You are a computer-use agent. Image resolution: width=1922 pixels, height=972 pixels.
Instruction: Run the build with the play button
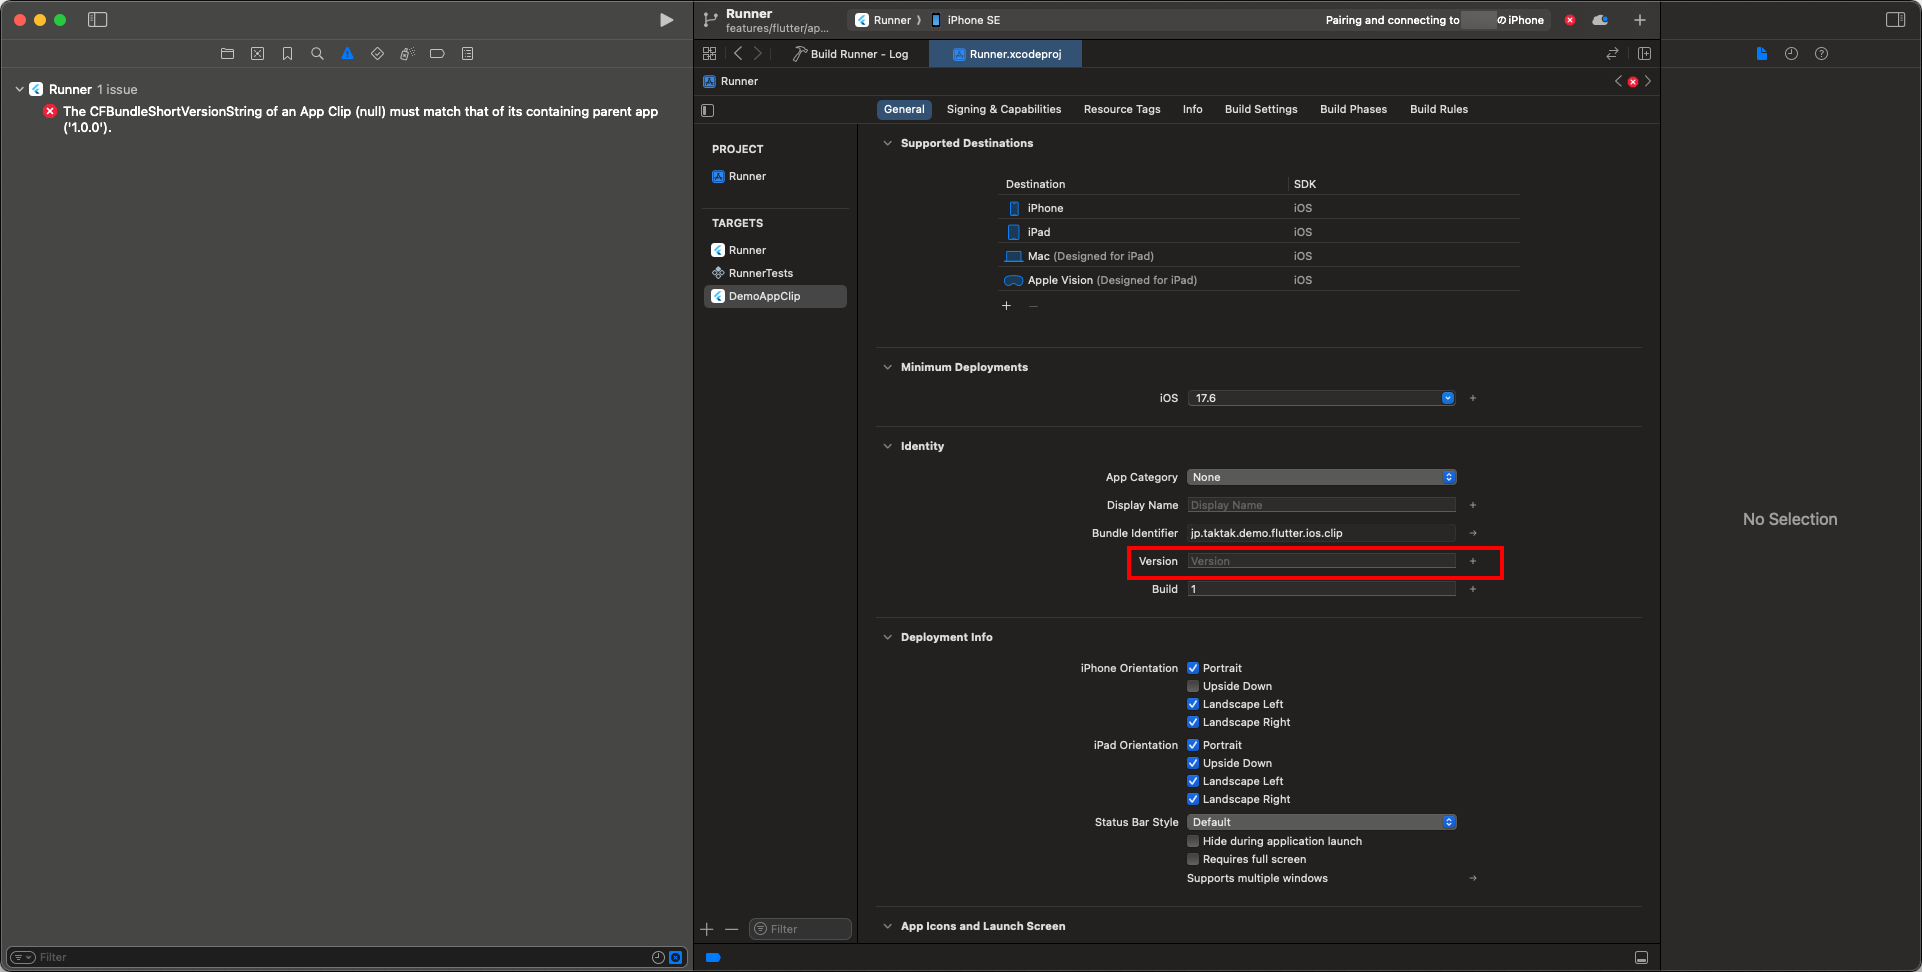tap(666, 20)
